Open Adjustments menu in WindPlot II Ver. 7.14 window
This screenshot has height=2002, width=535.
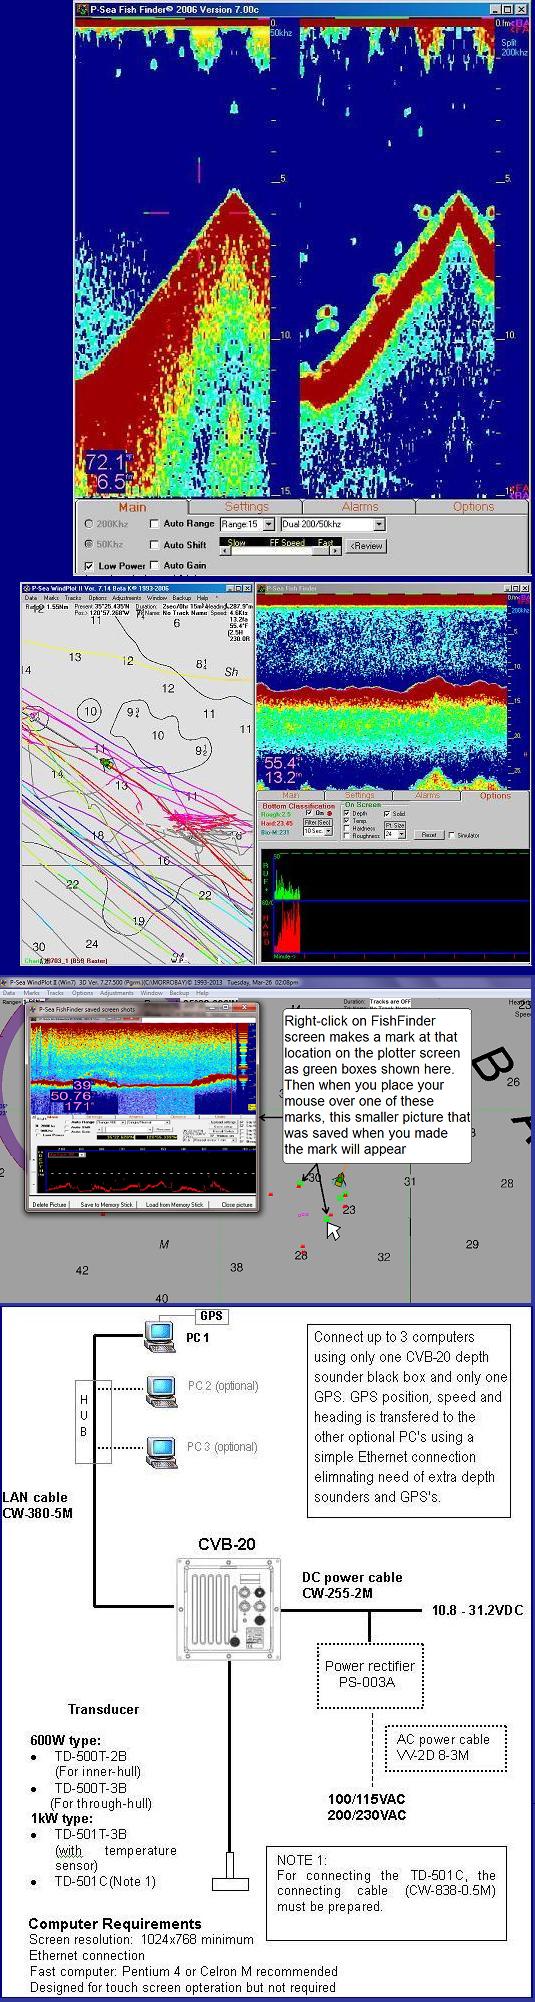pos(126,598)
